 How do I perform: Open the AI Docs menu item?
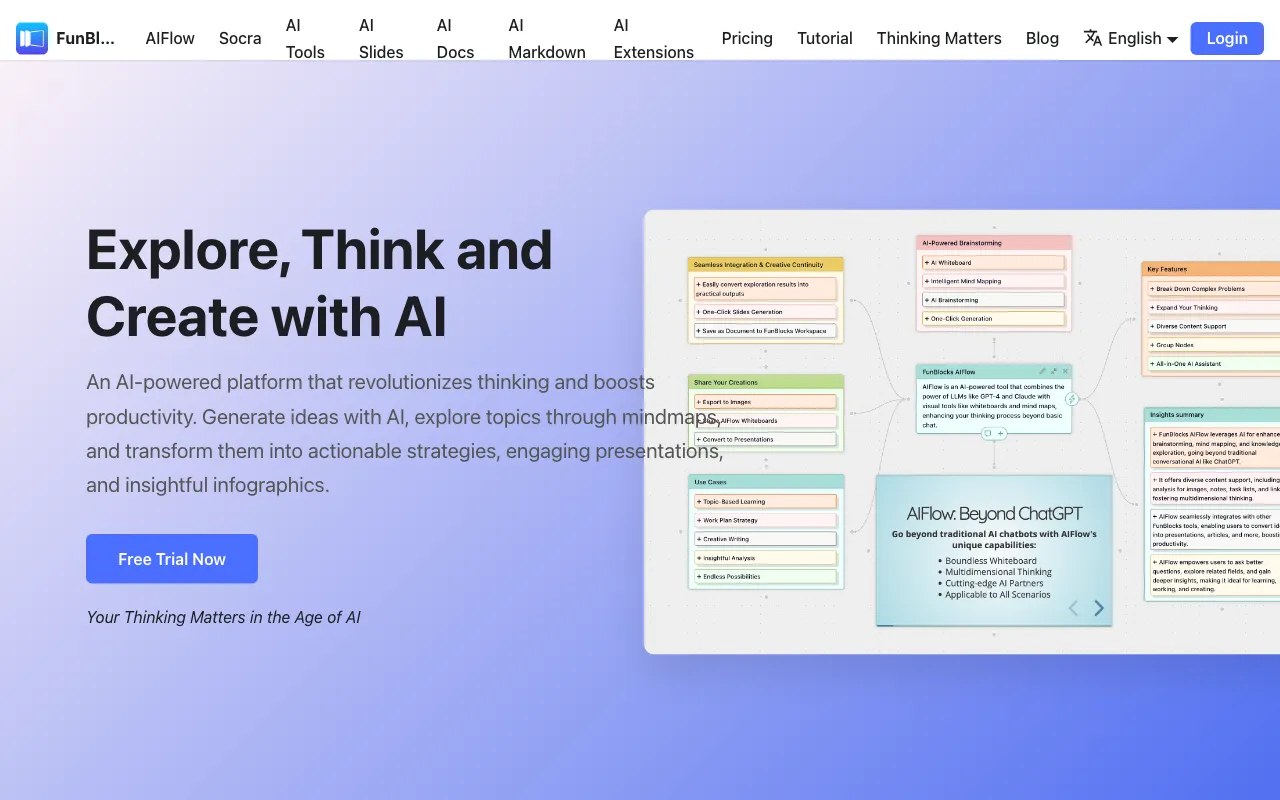tap(455, 38)
